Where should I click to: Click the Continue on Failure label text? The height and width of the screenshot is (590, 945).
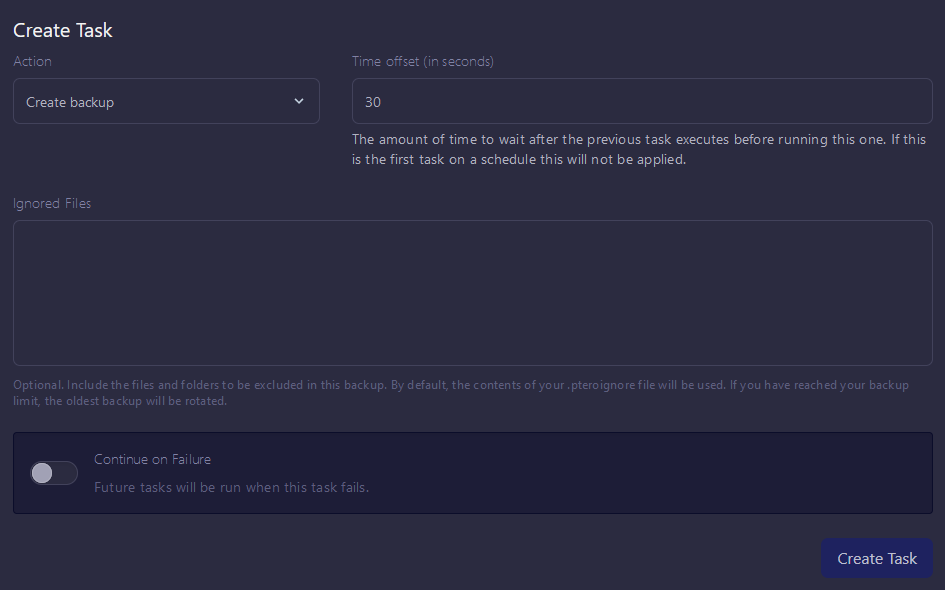click(x=152, y=459)
